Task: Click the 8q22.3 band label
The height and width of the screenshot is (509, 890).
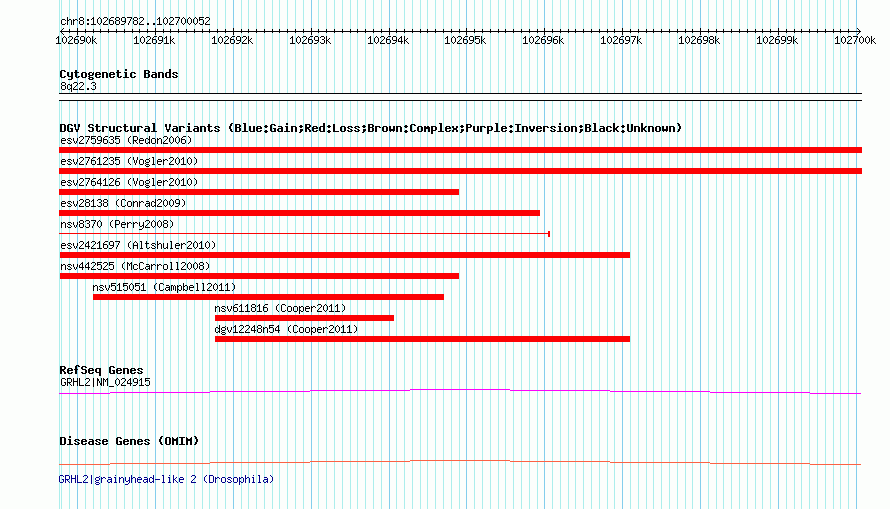Action: pos(78,86)
